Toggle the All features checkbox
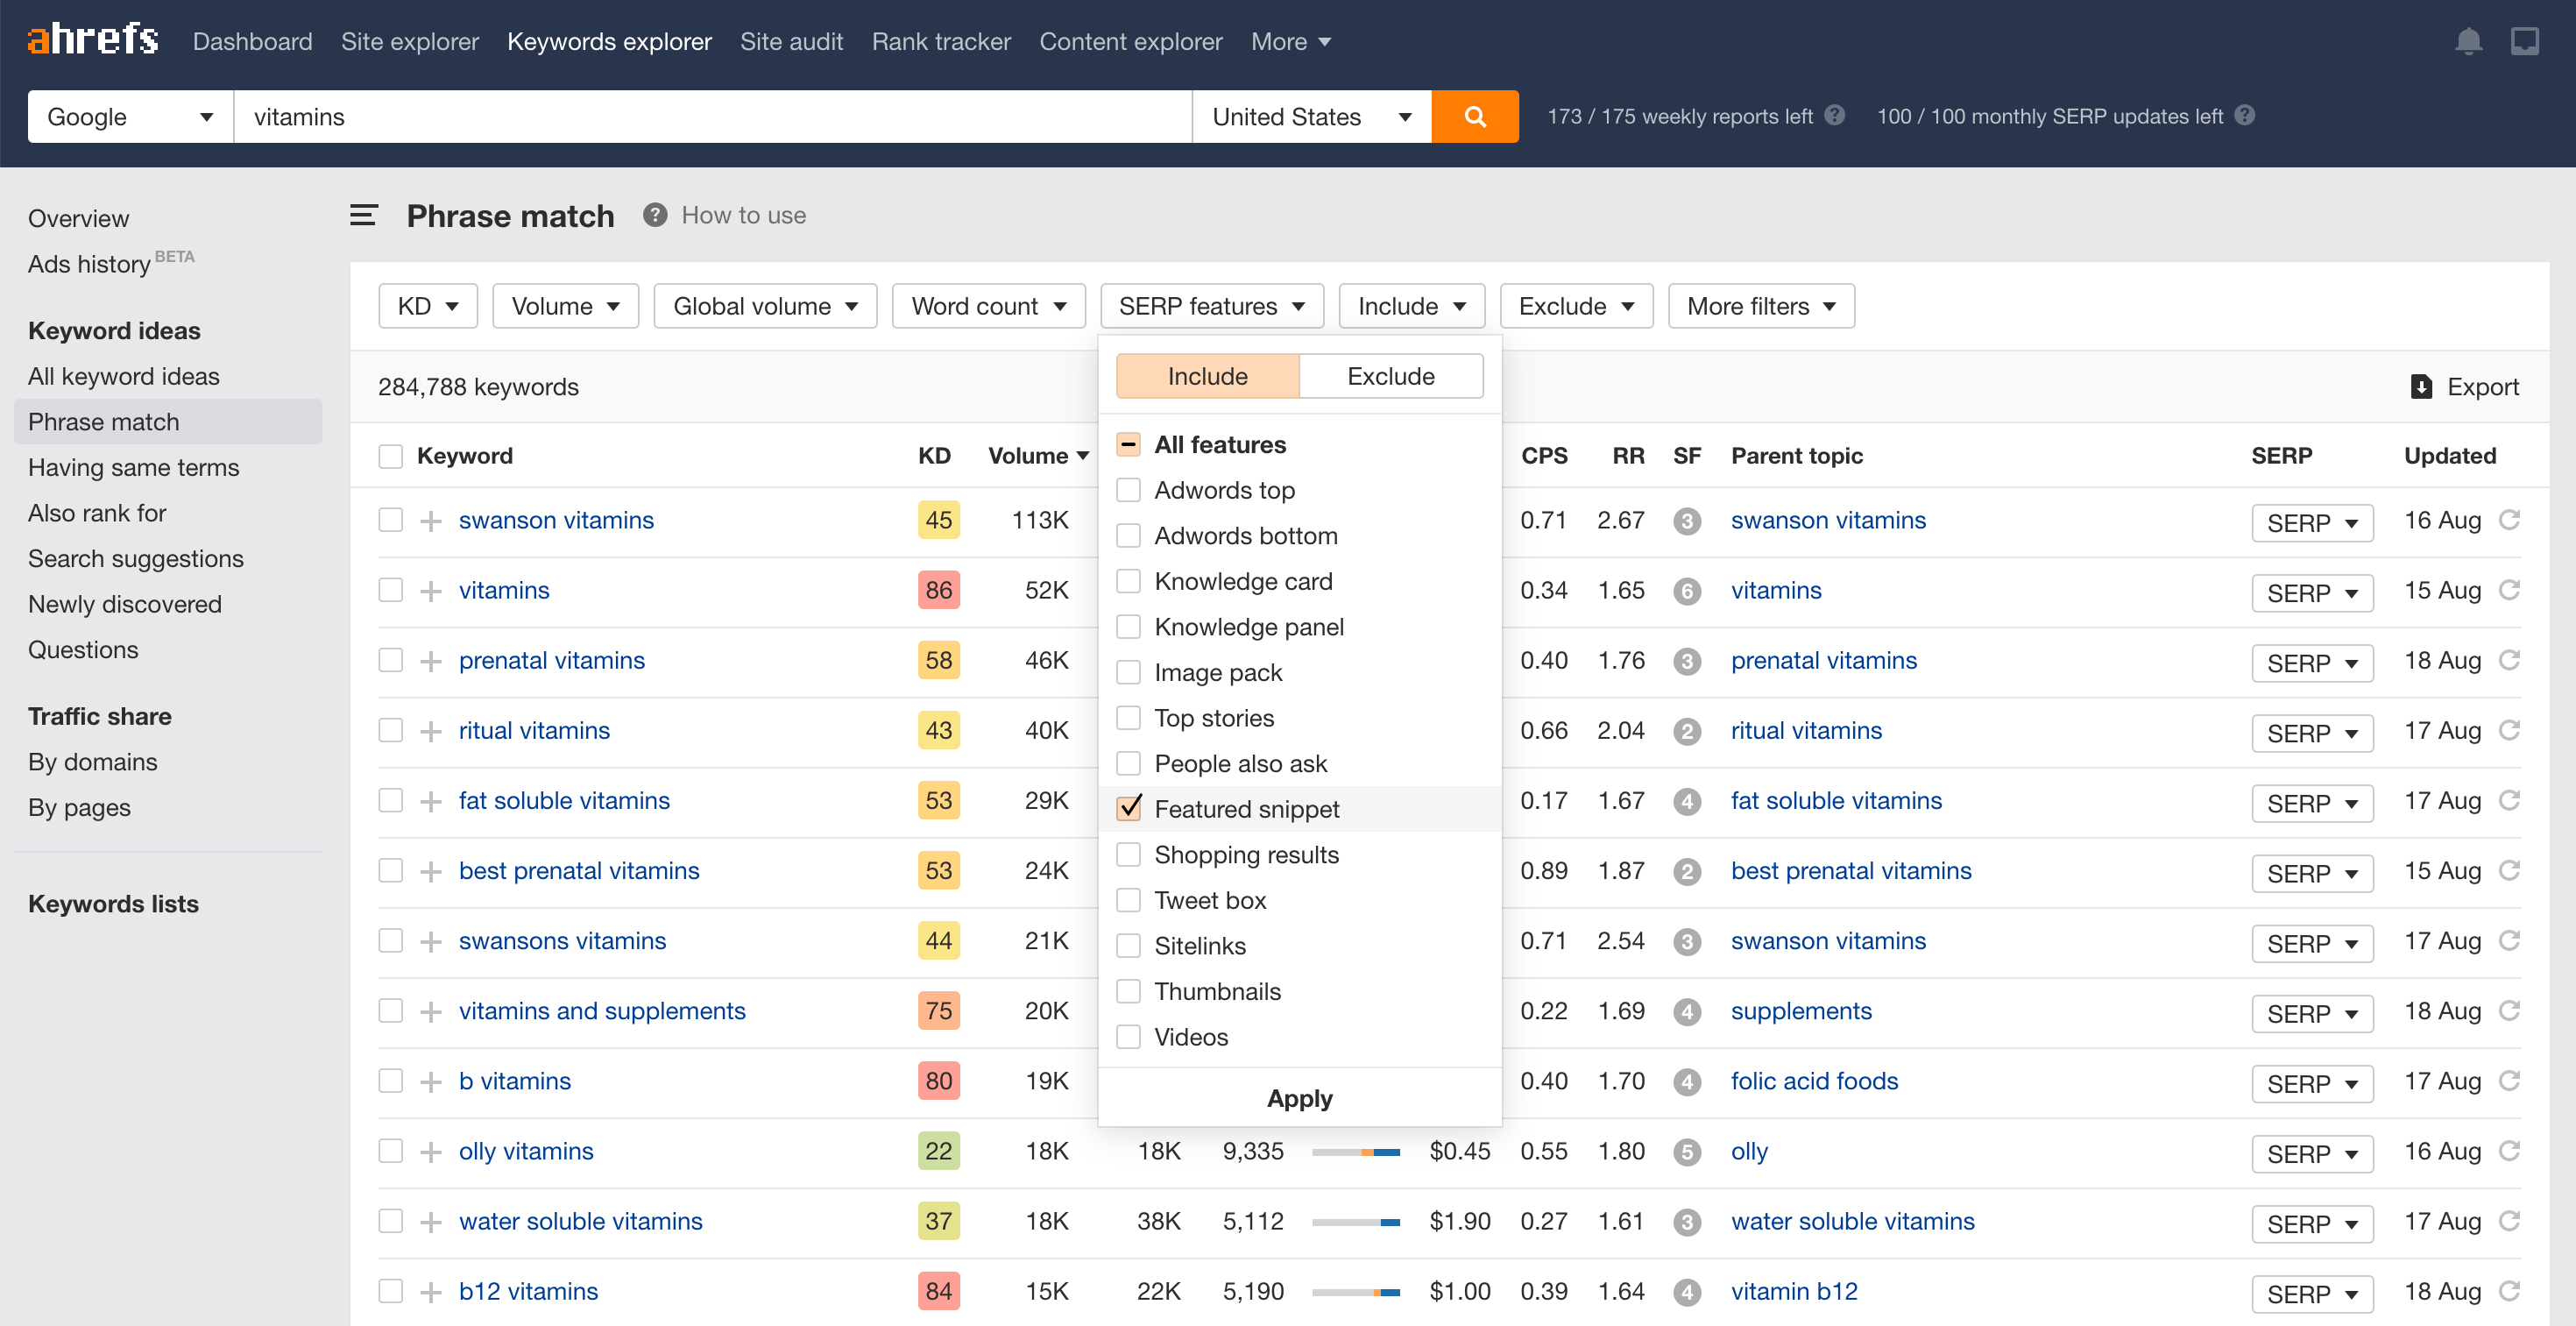This screenshot has height=1326, width=2576. coord(1128,444)
